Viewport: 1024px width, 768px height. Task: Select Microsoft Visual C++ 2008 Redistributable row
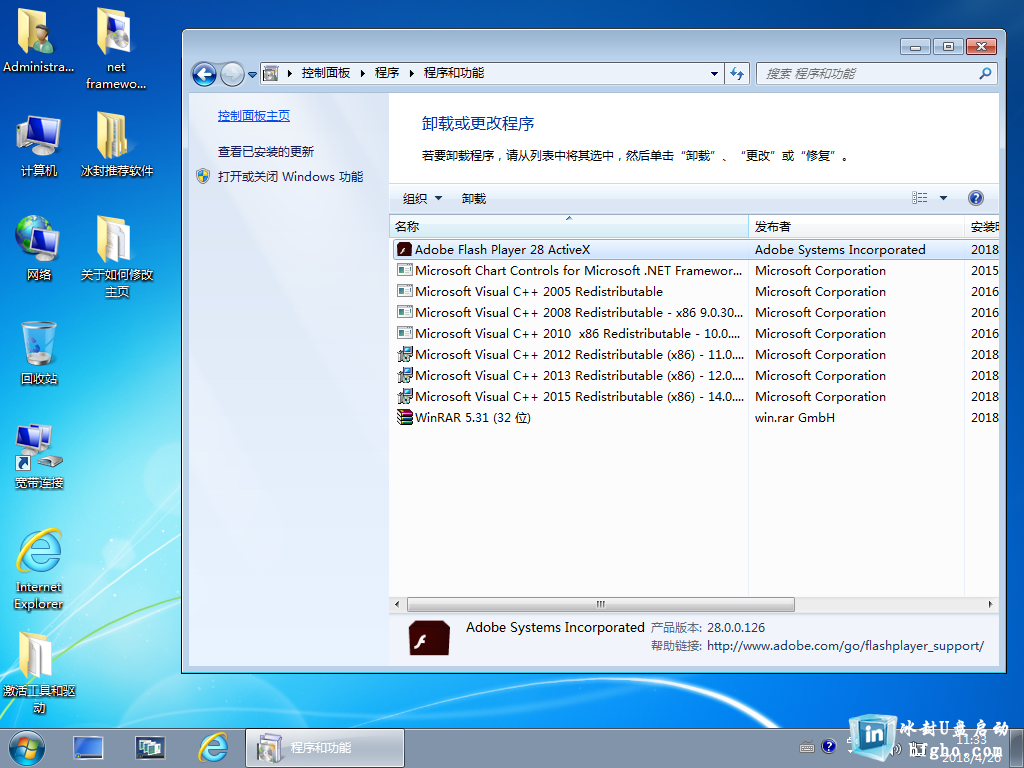(696, 312)
